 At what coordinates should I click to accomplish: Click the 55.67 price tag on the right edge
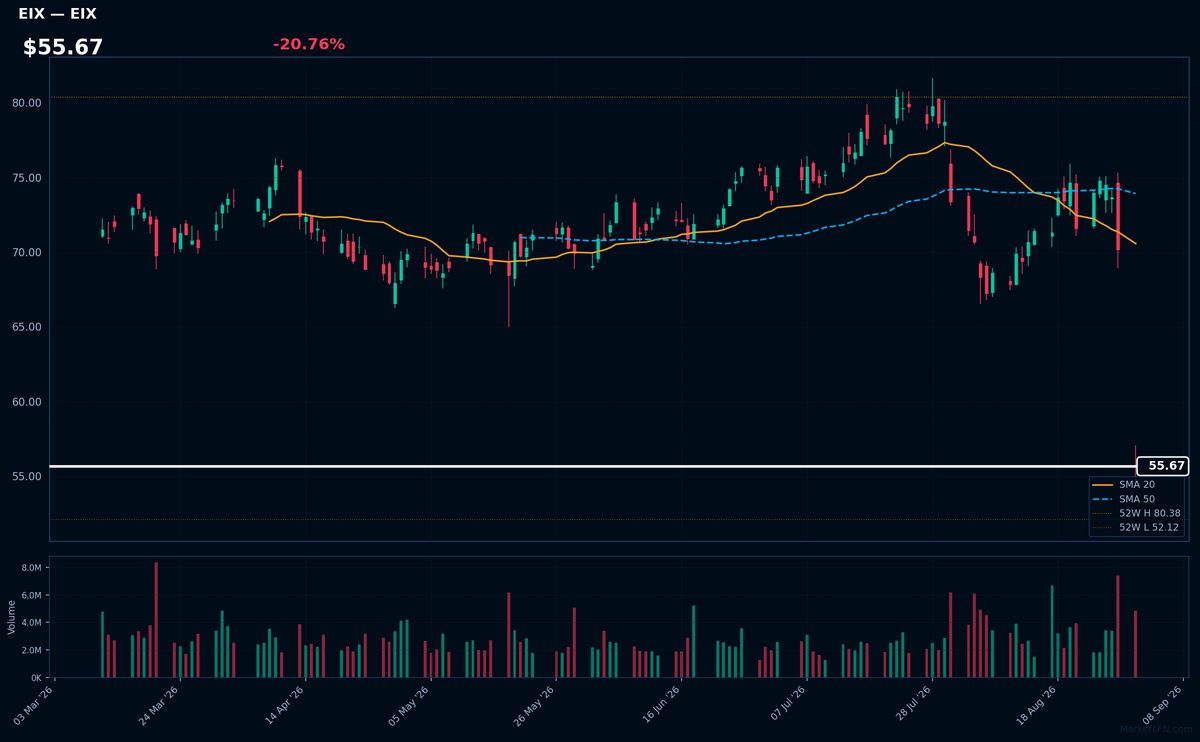pyautogui.click(x=1162, y=466)
